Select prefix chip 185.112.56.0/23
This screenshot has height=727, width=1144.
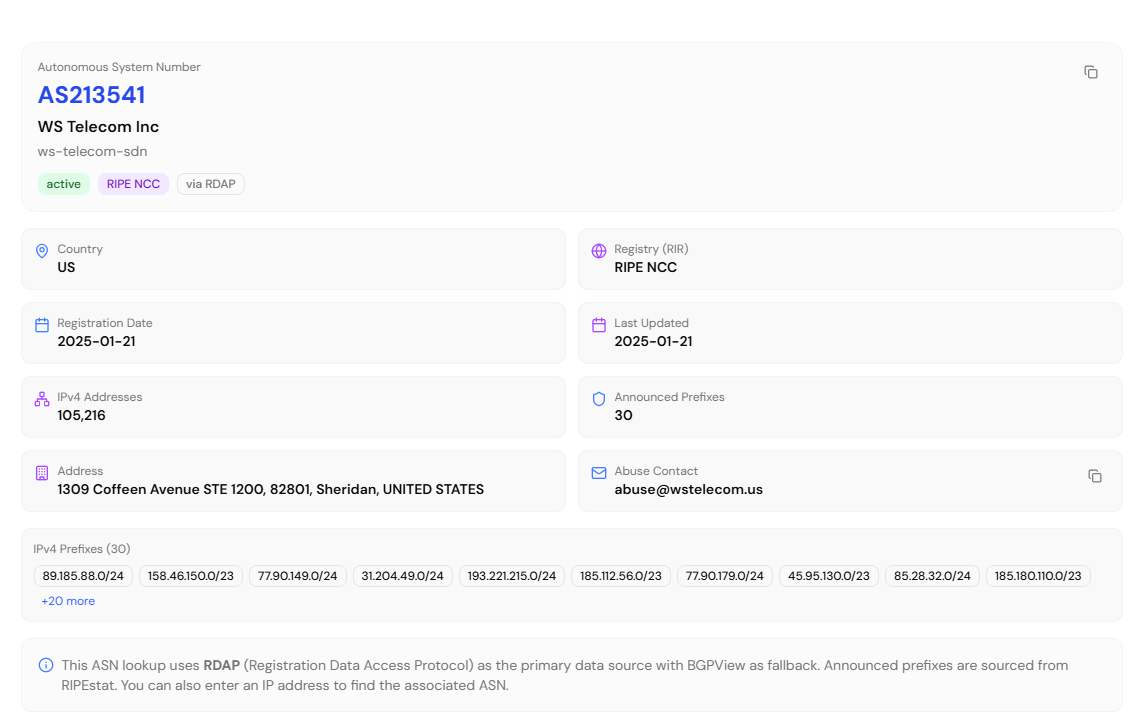[621, 576]
